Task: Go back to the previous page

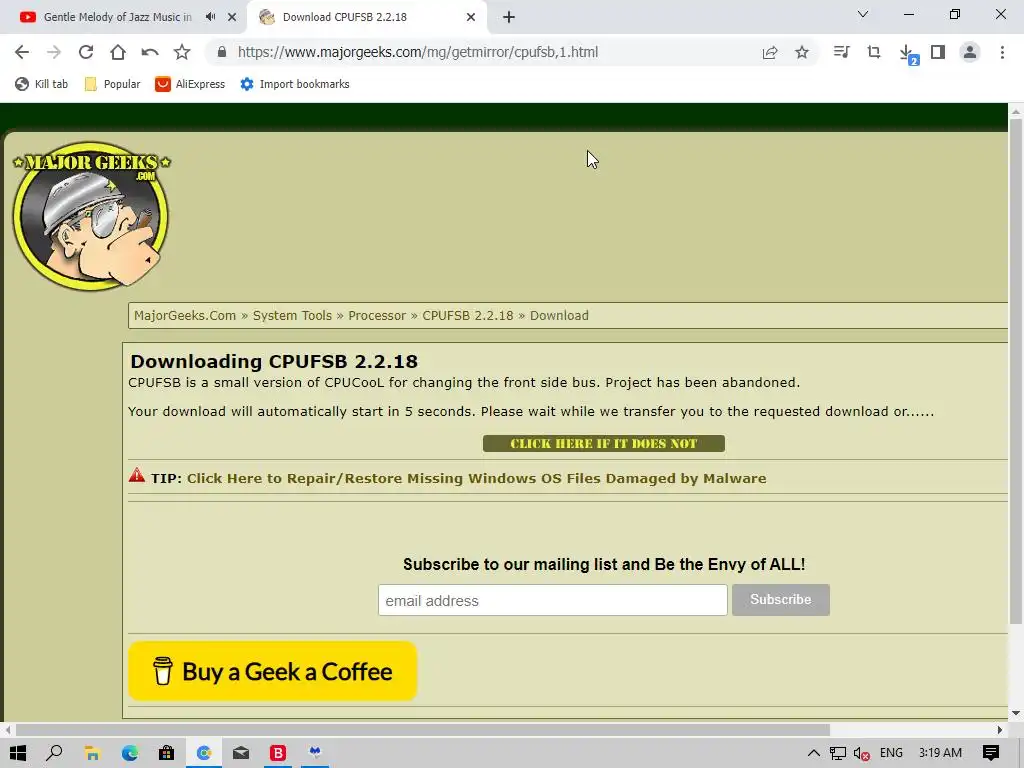Action: 22,52
